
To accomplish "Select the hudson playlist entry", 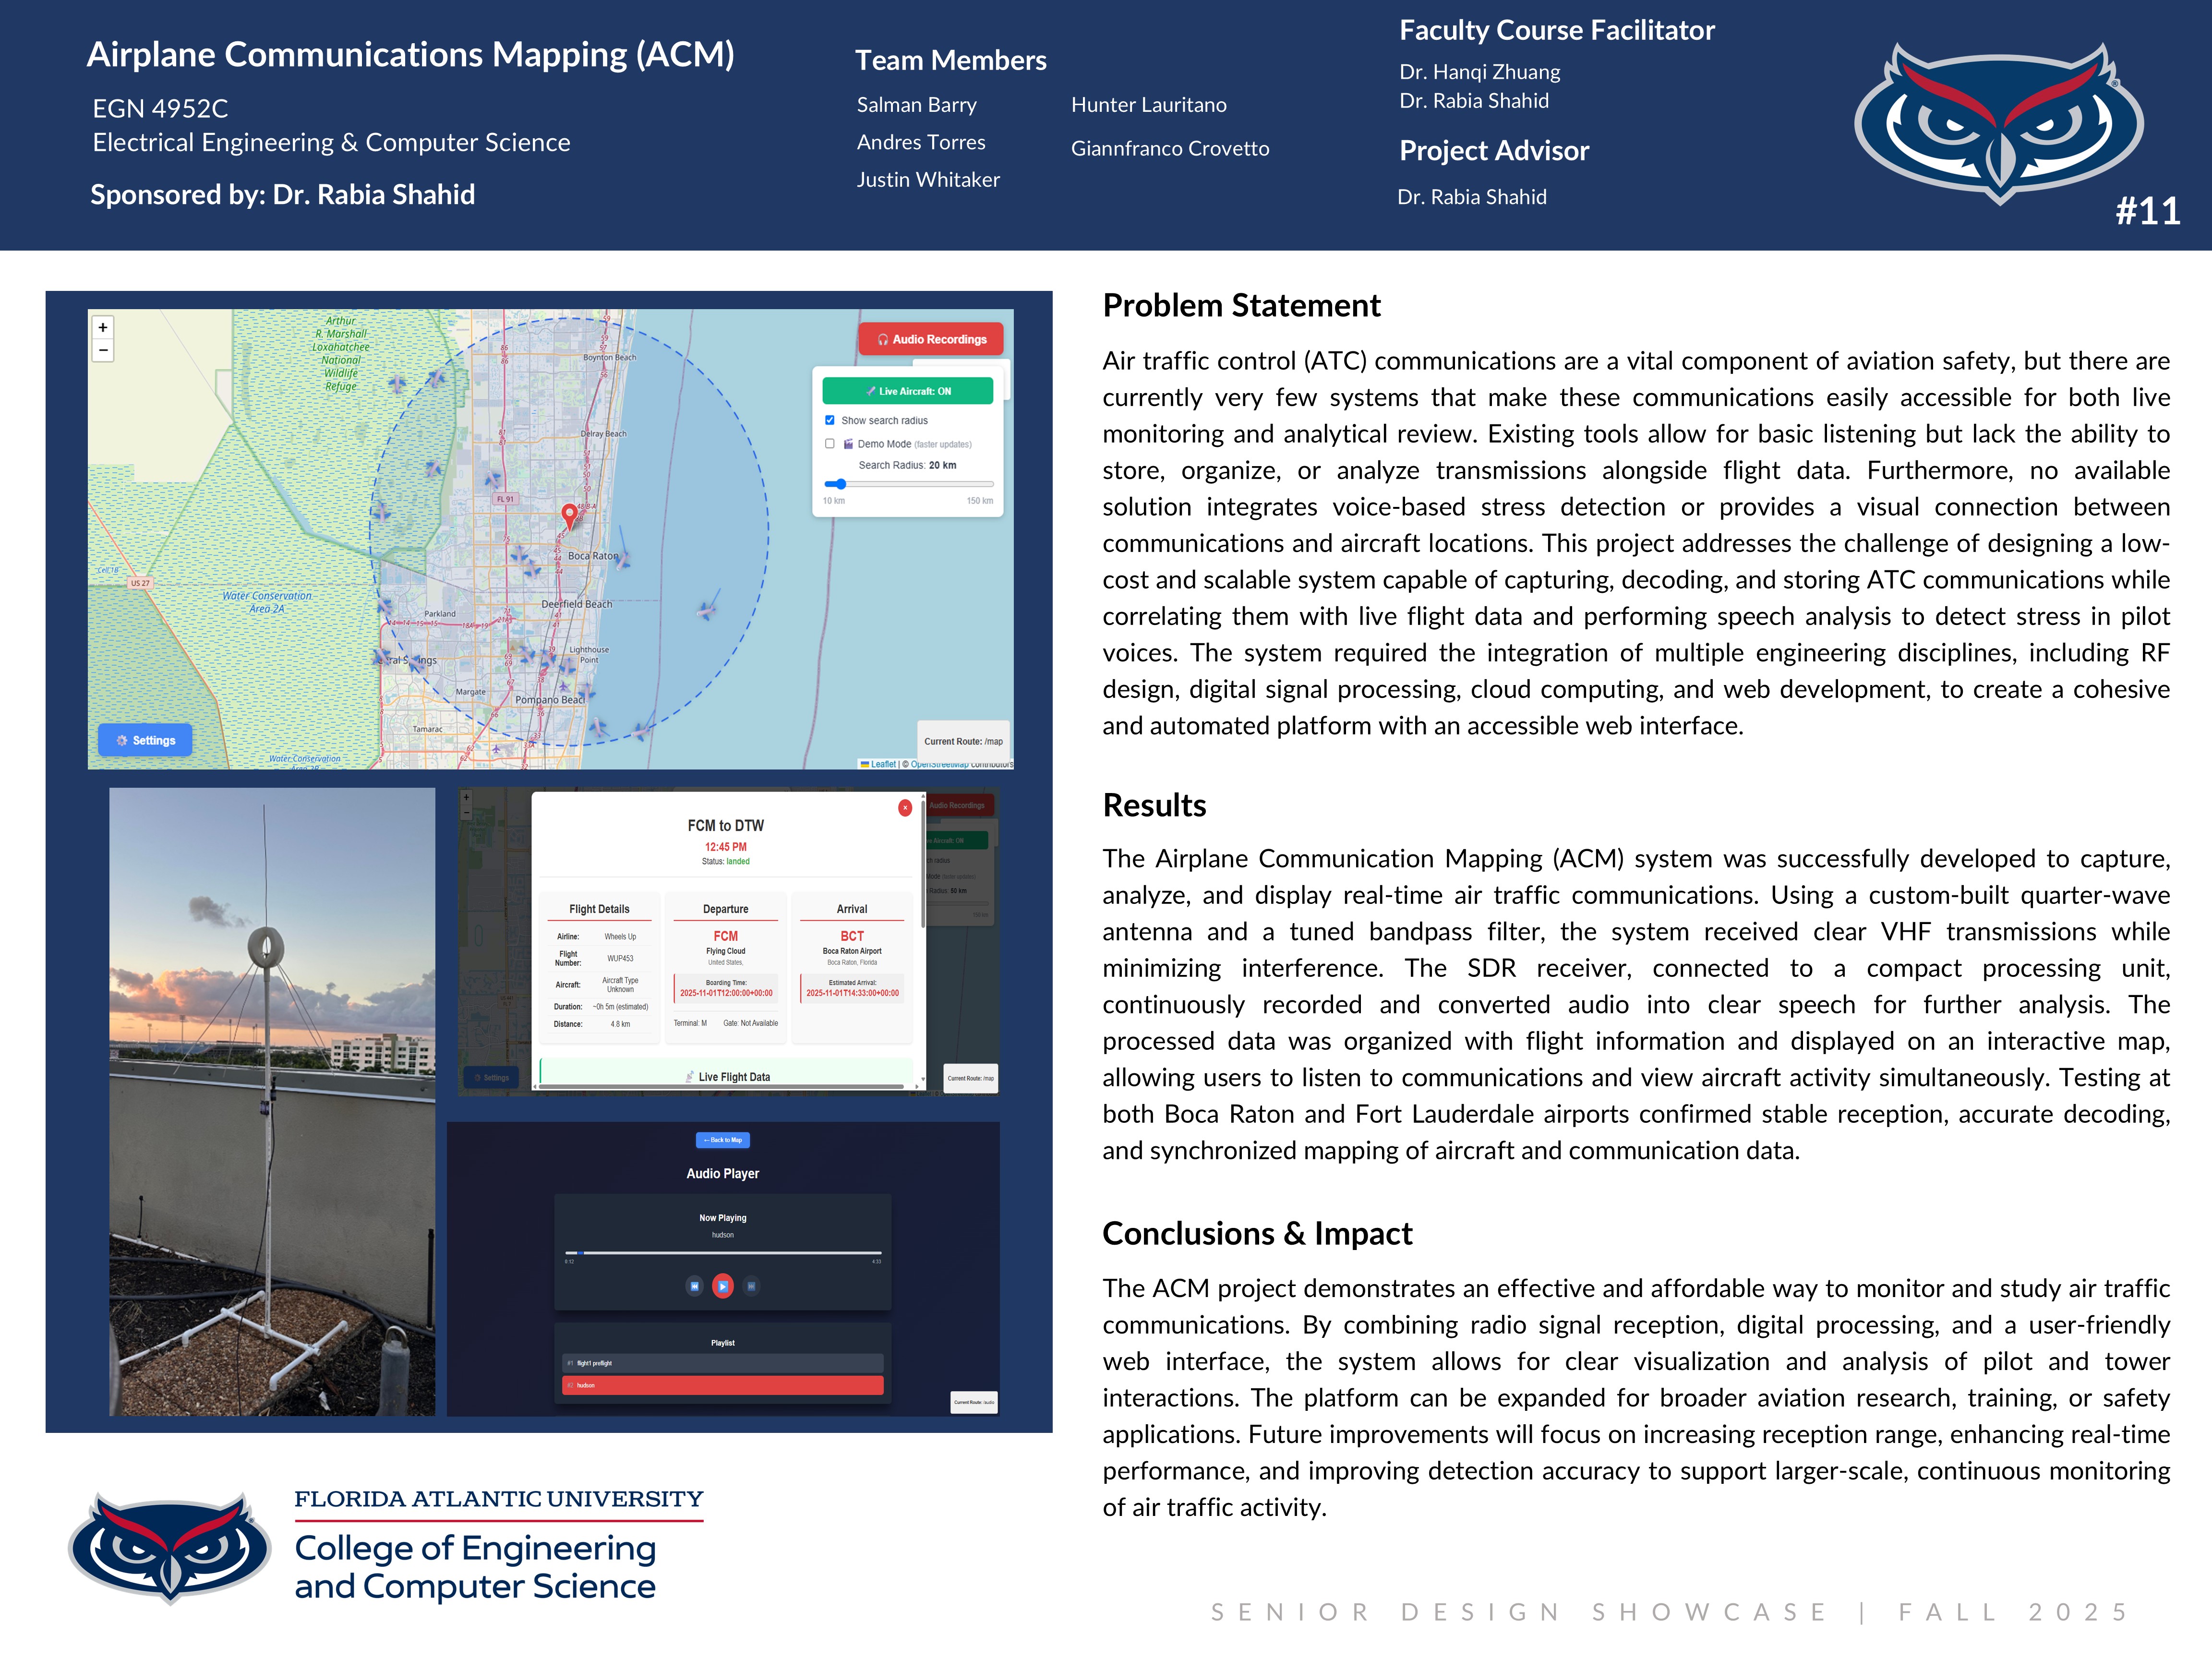I will [x=722, y=1385].
